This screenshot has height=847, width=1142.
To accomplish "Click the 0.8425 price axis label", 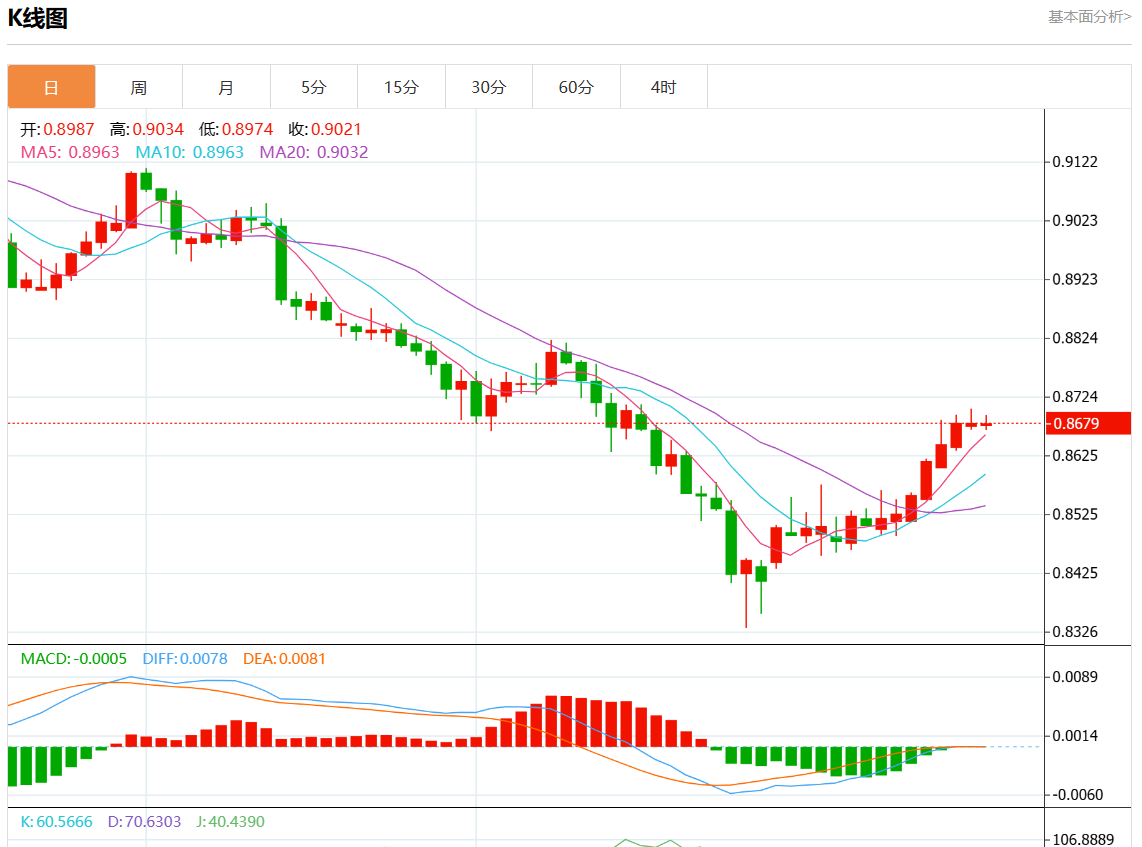I will tap(1075, 572).
